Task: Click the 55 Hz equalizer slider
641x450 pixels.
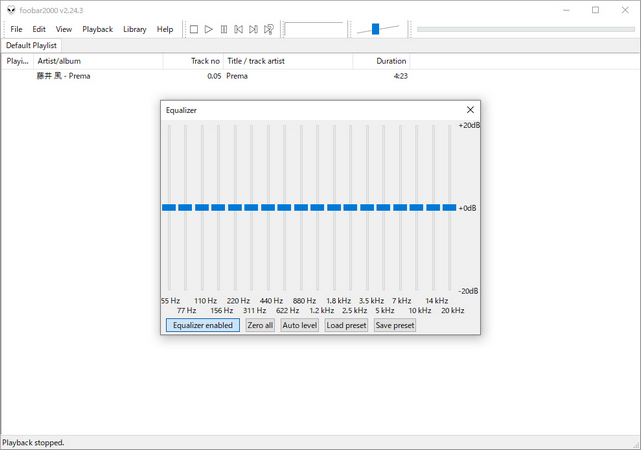Action: (x=169, y=208)
